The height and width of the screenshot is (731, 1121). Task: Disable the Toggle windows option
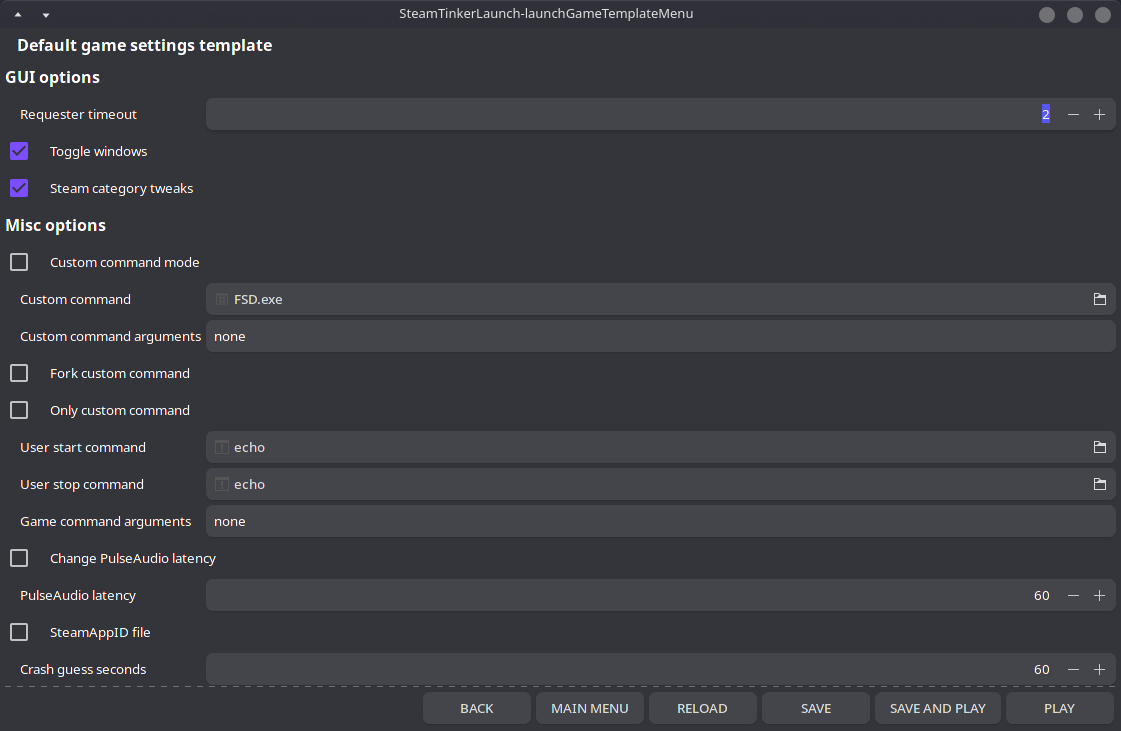pyautogui.click(x=18, y=151)
